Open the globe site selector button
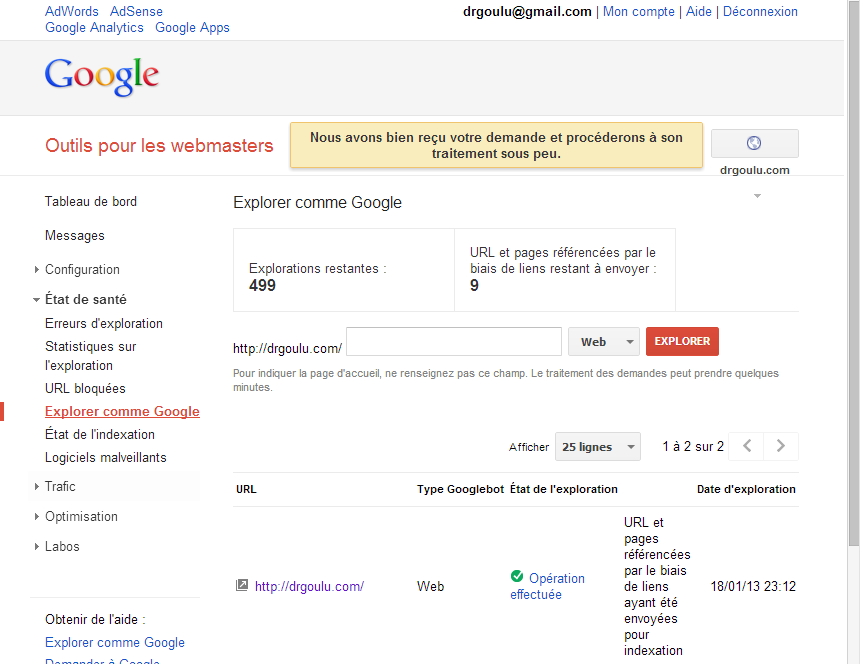Screen dimensions: 860x664 click(x=755, y=143)
